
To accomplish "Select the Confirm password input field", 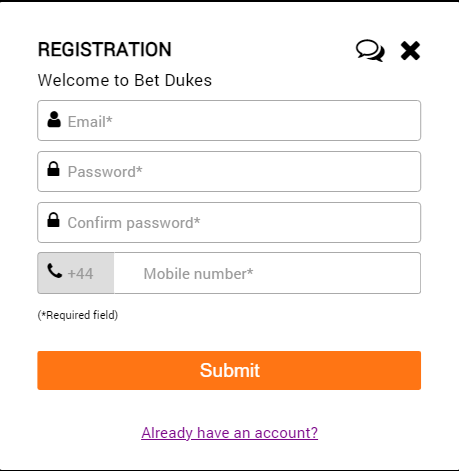I will tap(229, 222).
